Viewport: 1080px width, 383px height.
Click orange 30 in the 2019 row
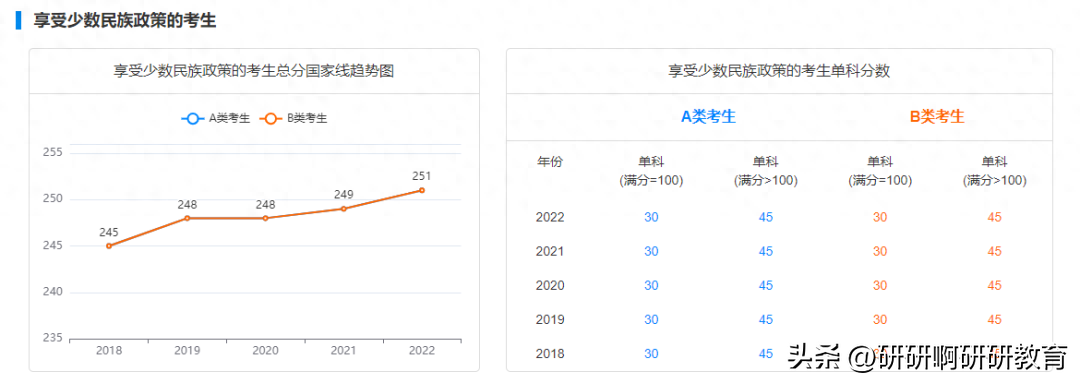(x=880, y=320)
